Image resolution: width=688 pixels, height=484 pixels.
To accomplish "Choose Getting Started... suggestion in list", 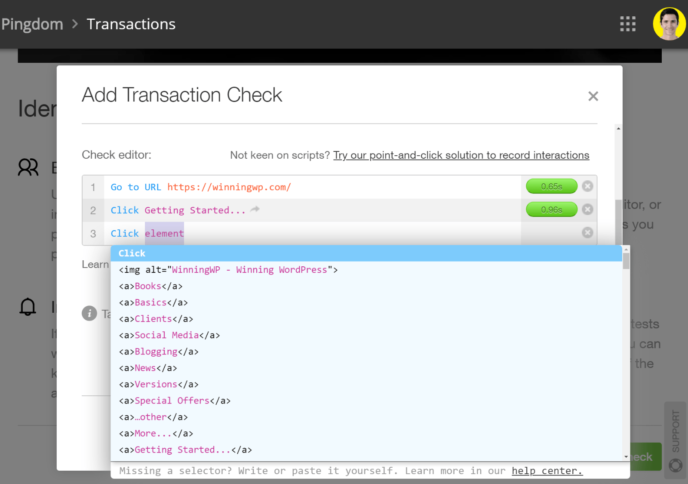I will tap(366, 450).
